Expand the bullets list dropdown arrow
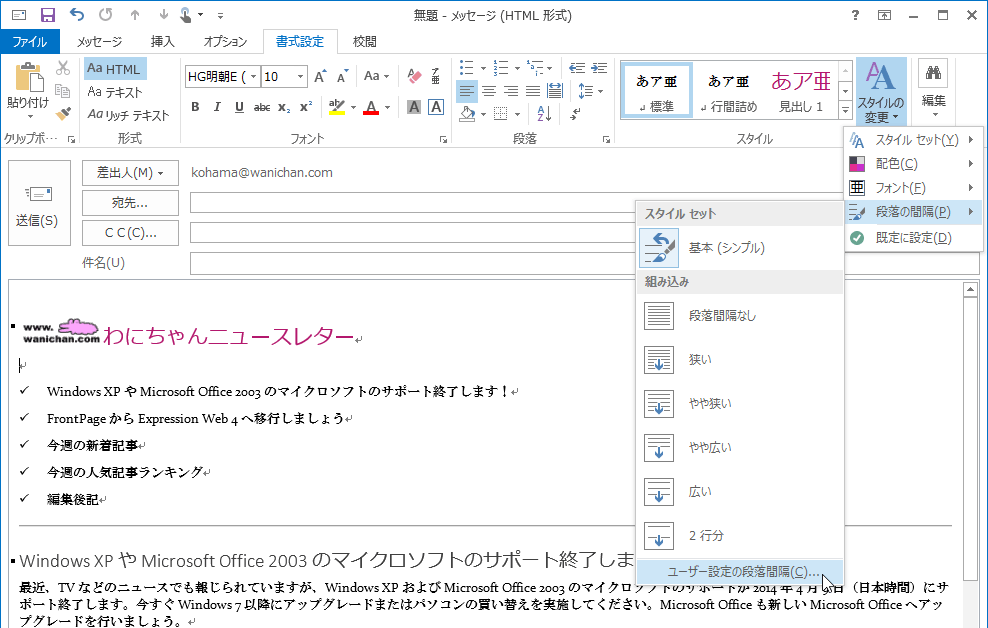The width and height of the screenshot is (988, 628). (x=483, y=68)
